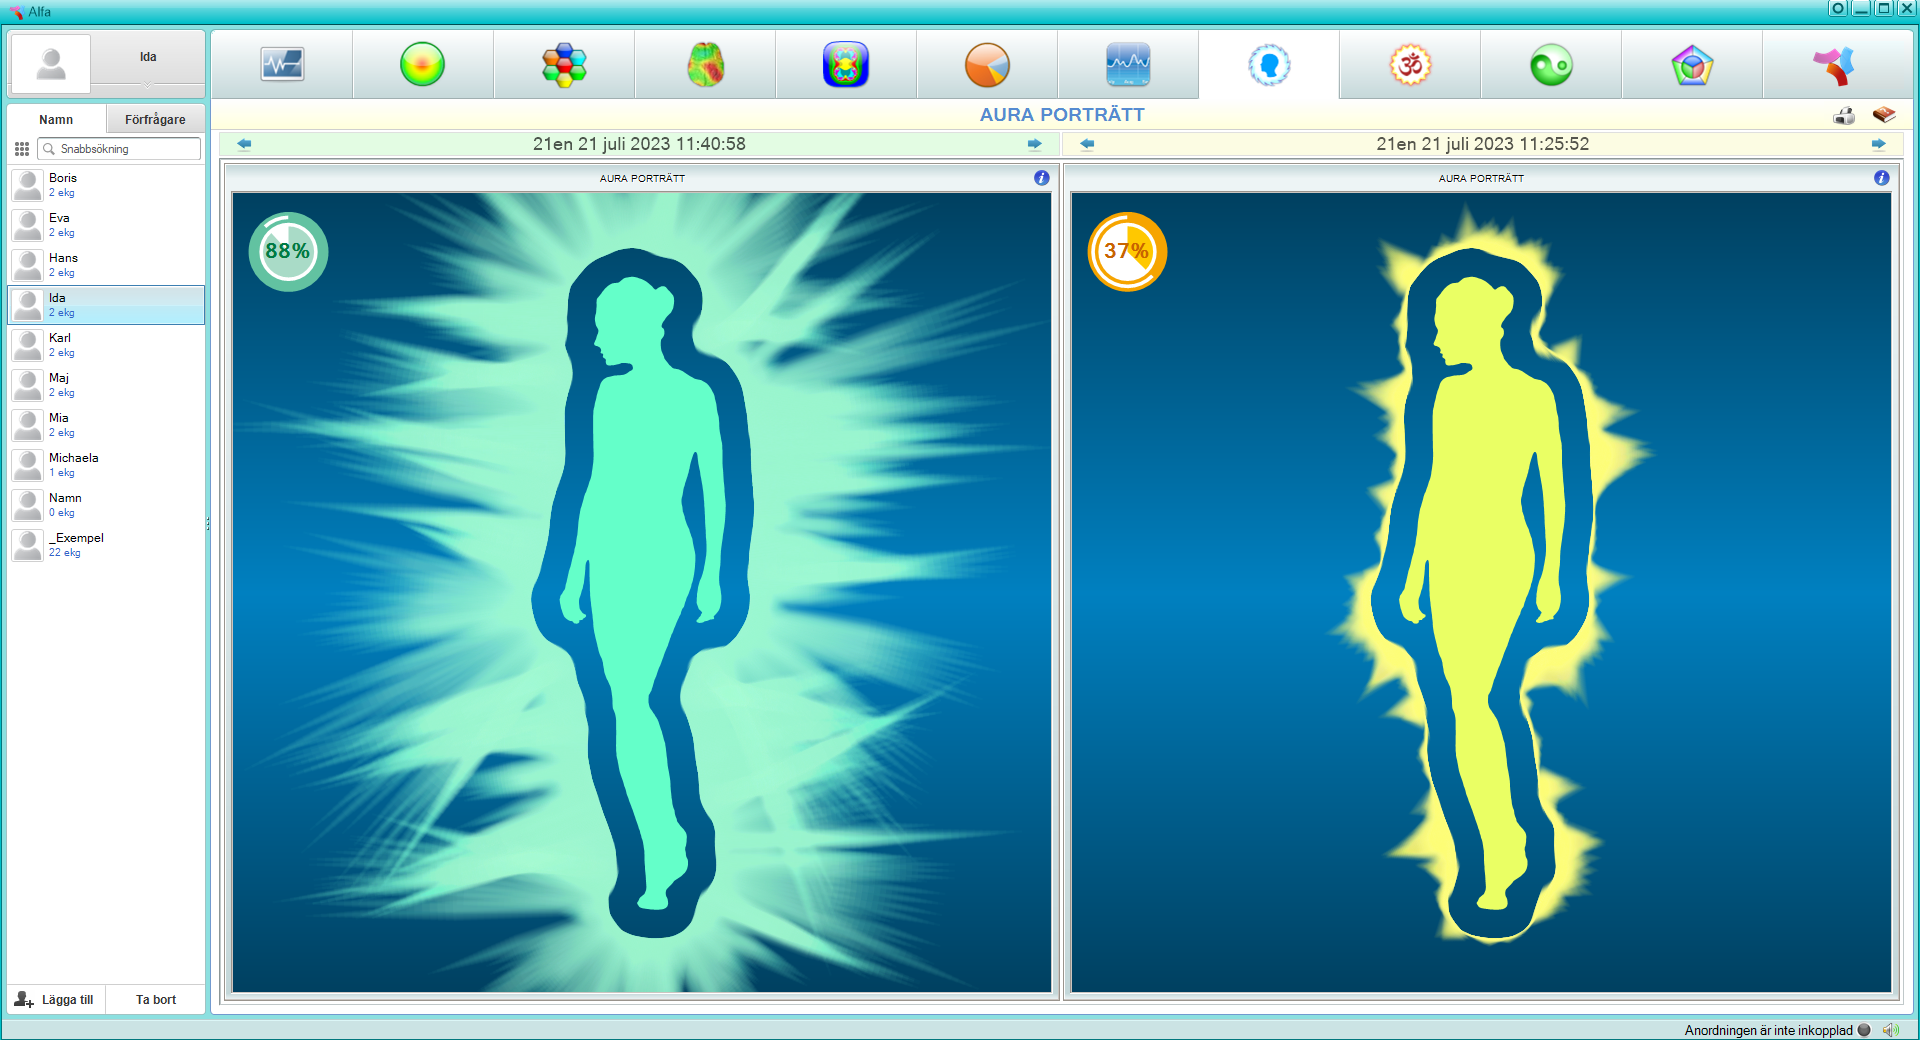1920x1040 pixels.
Task: Select the Namn entry with 0 ekg
Action: [106, 505]
